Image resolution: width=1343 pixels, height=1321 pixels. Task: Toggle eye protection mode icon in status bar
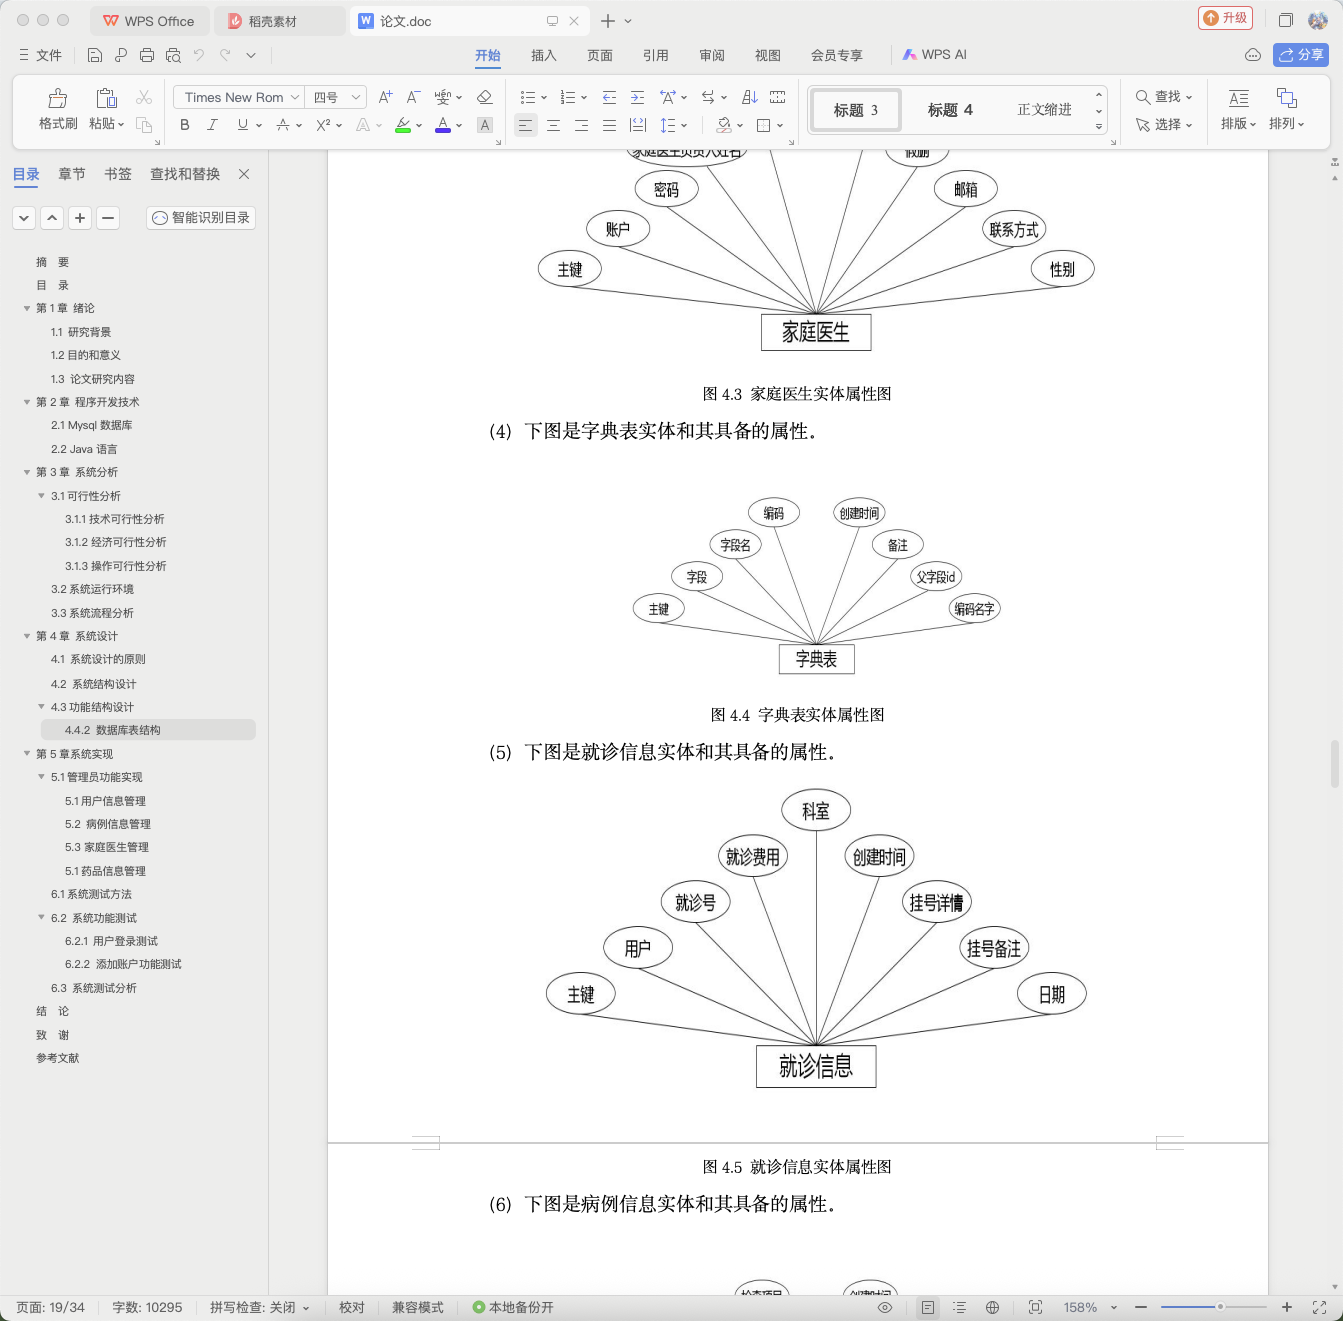(885, 1307)
